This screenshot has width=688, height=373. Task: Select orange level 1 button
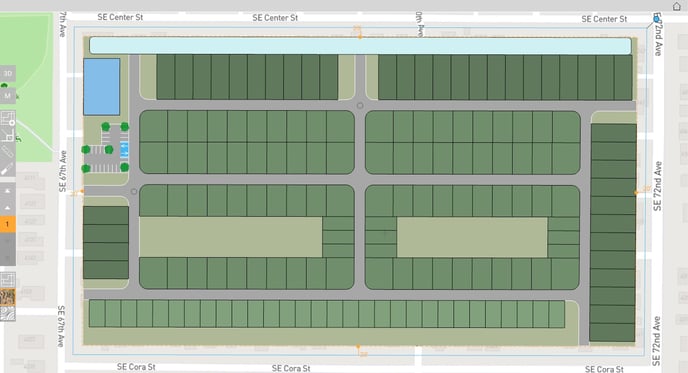pos(7,224)
